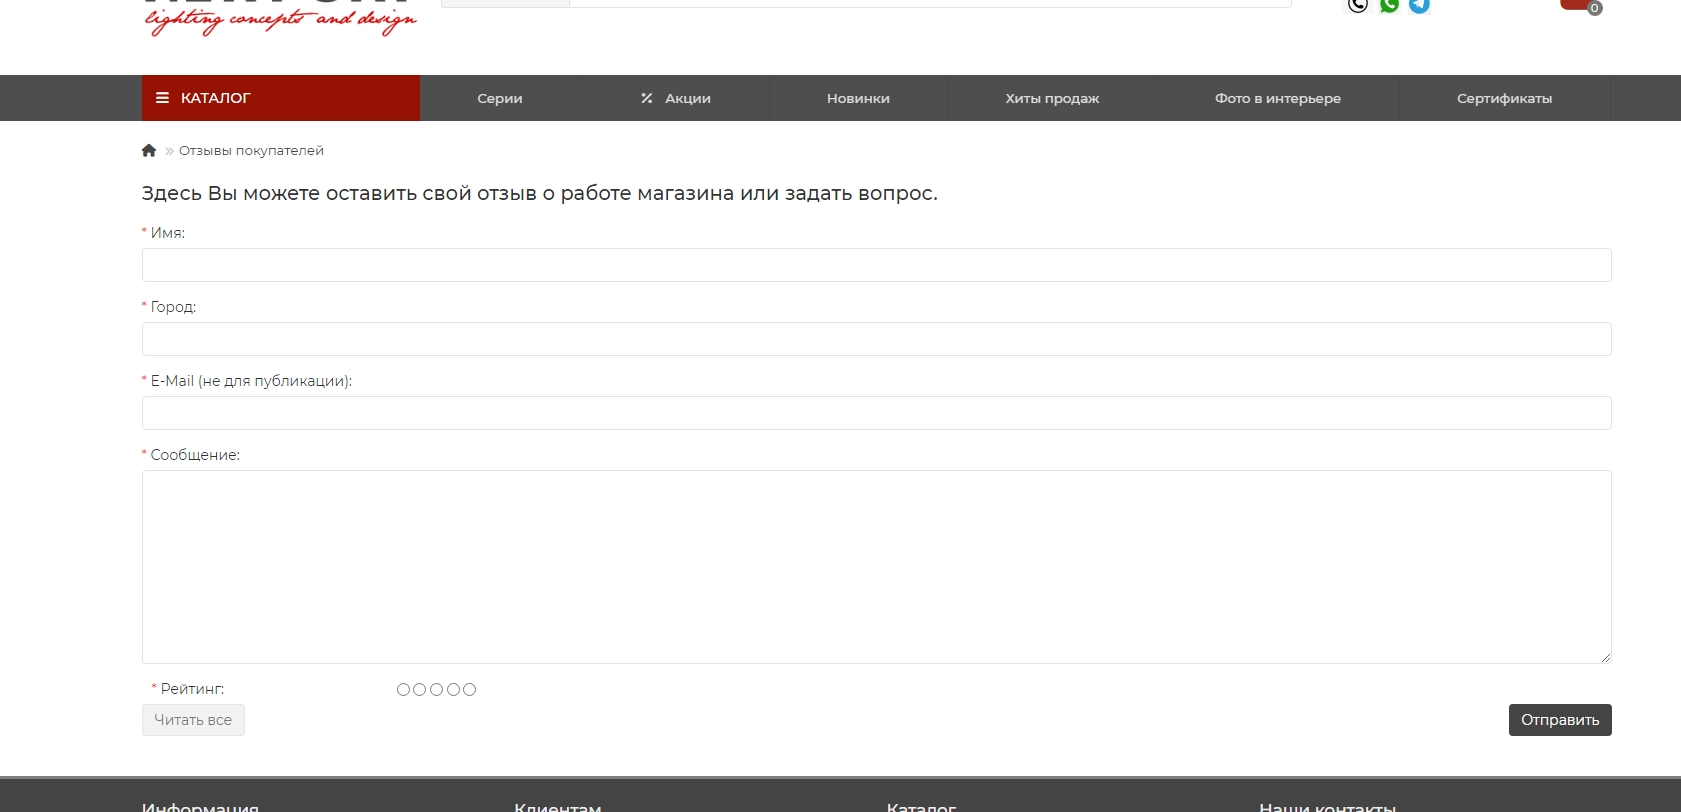Open Хиты продаж section

(x=1052, y=98)
